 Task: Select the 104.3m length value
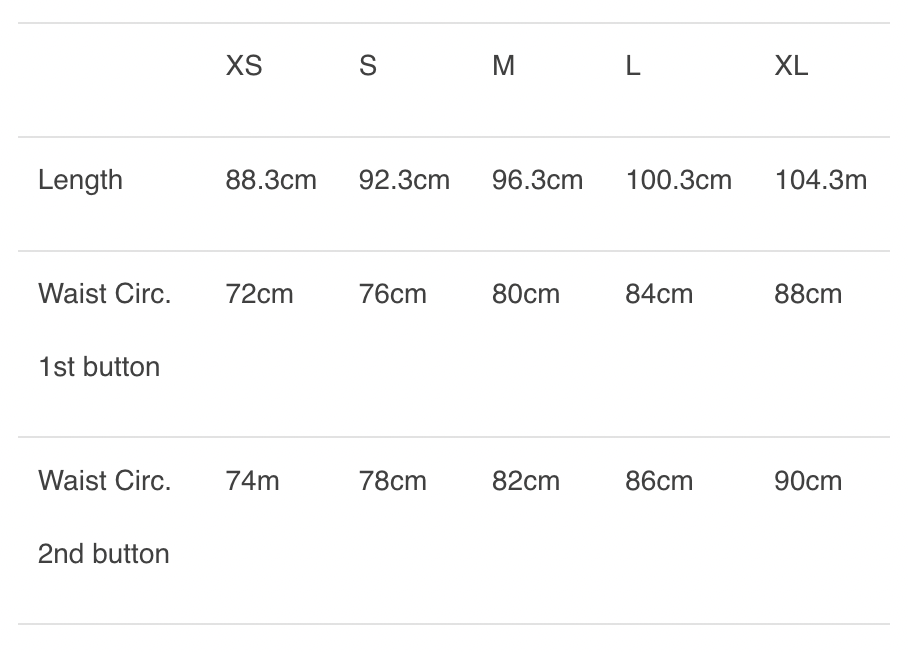pos(821,180)
